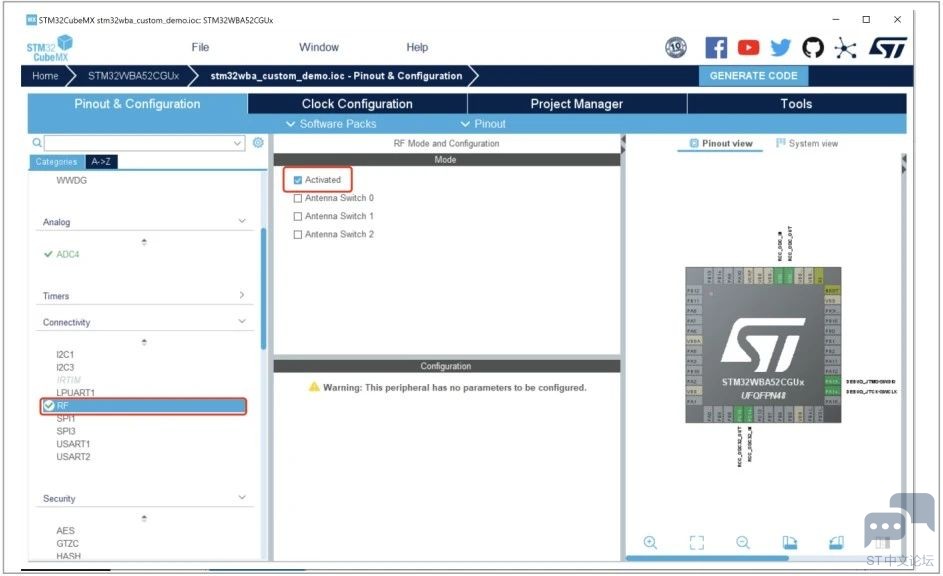This screenshot has width=943, height=576.
Task: Click the ST logo in the header
Action: coord(888,47)
